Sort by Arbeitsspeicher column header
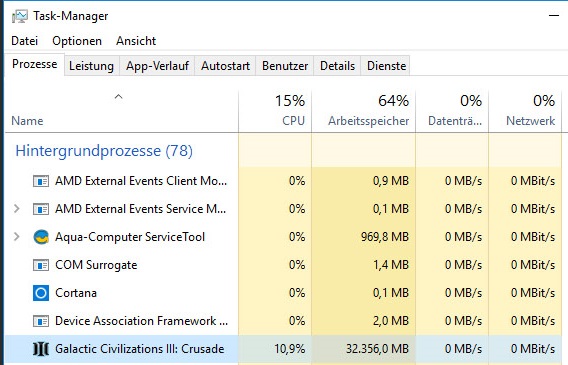This screenshot has width=568, height=365. pos(364,110)
